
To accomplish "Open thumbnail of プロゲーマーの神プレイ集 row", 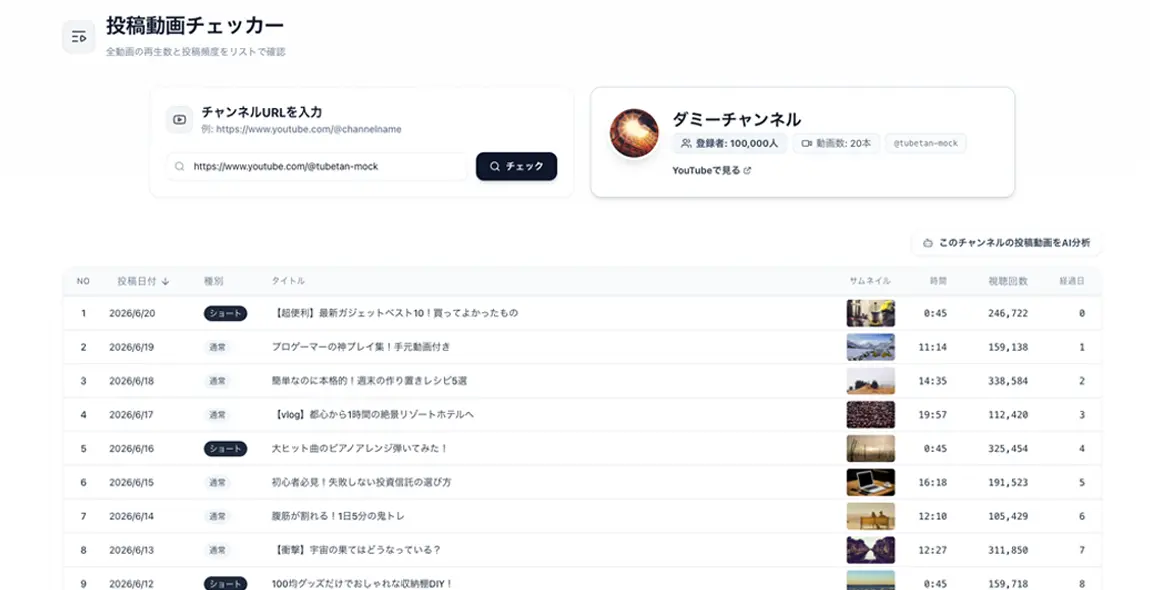I will click(x=871, y=347).
